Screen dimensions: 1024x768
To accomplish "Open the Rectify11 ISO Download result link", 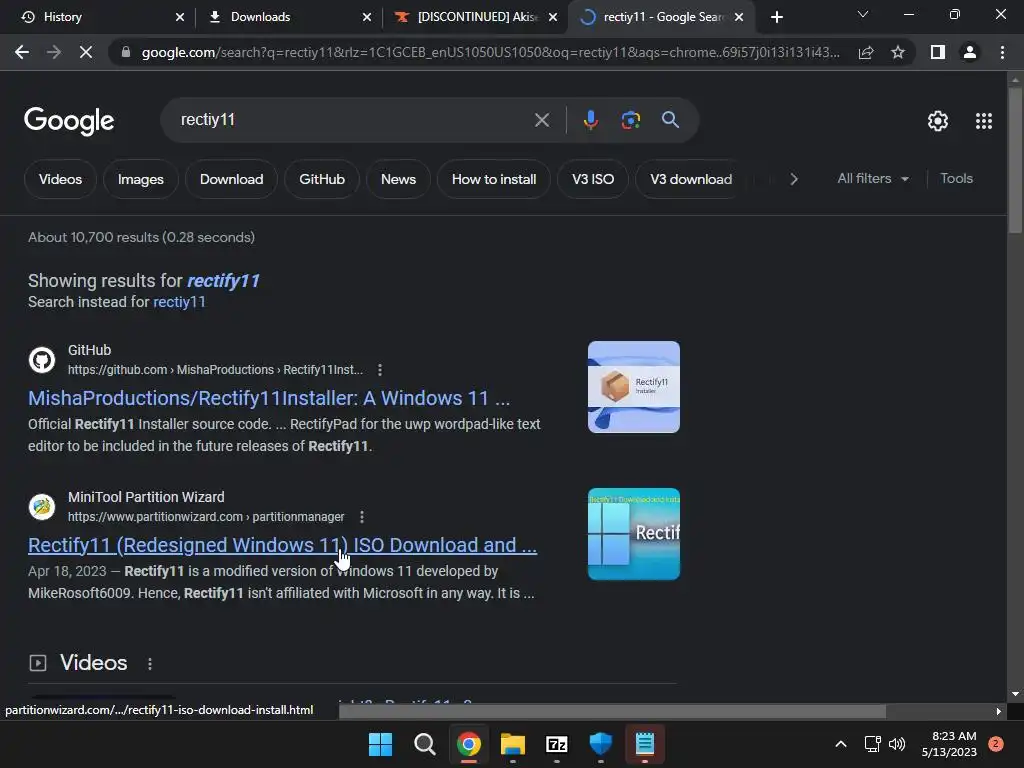I will (x=282, y=545).
